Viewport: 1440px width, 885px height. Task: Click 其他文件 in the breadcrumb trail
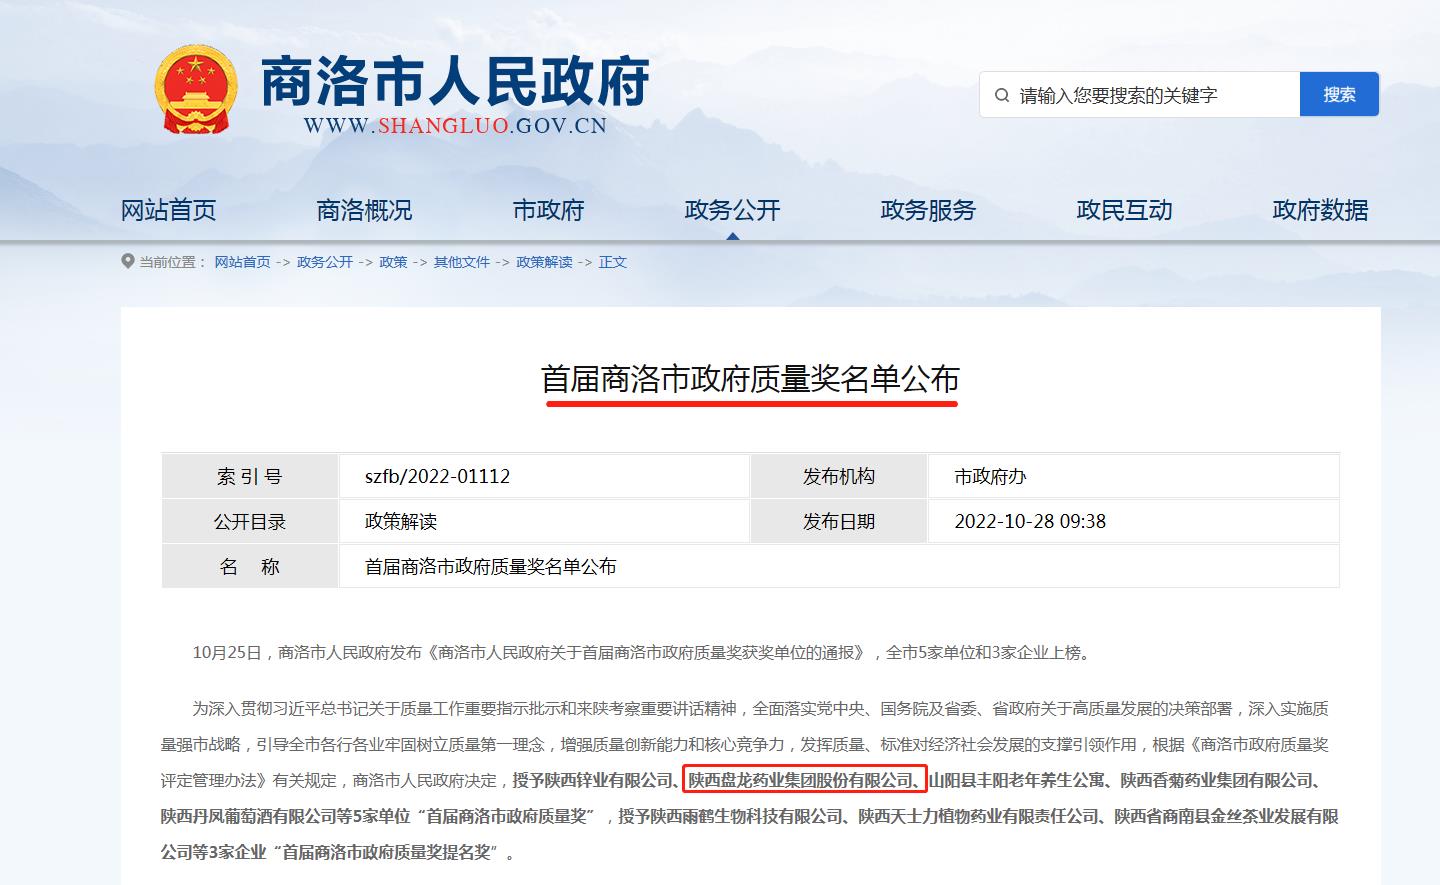pos(461,262)
